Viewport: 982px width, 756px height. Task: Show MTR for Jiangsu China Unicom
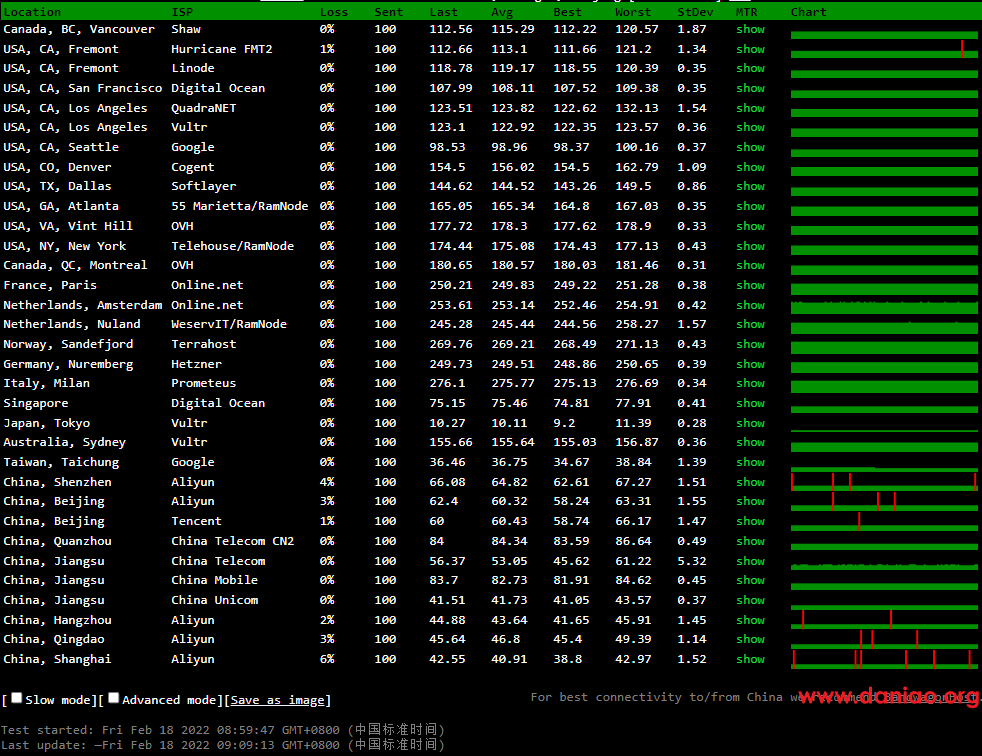tap(750, 599)
